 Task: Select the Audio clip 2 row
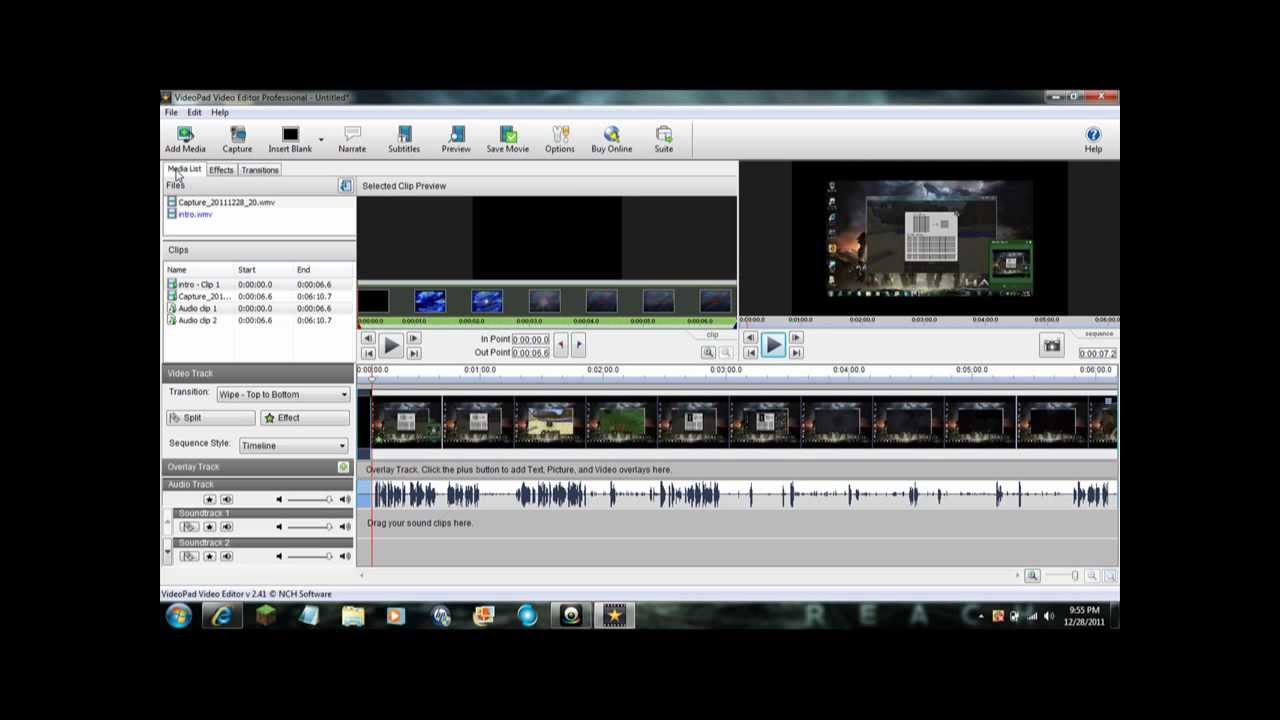259,320
